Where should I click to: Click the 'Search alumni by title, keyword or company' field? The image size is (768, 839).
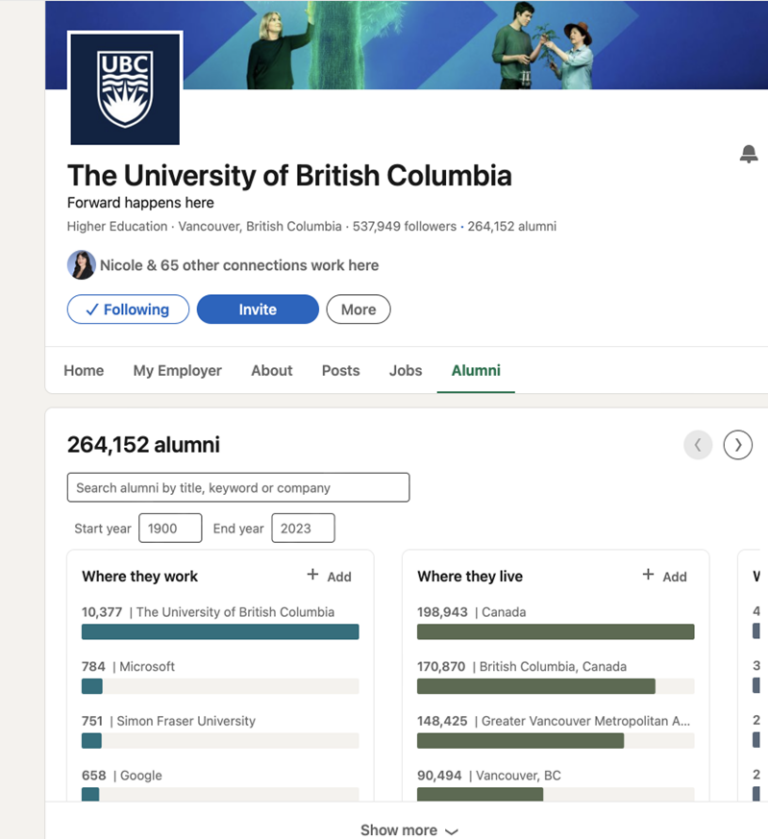(237, 487)
